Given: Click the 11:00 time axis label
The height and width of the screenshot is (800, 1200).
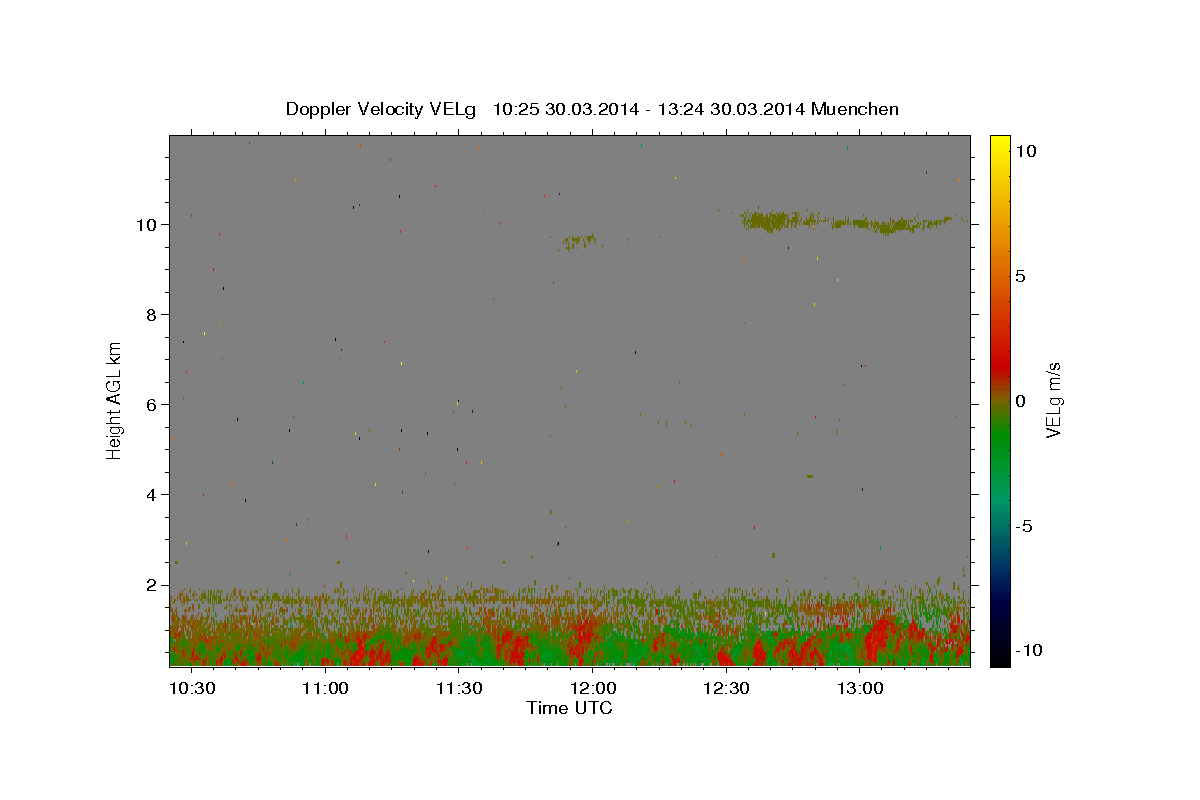Looking at the screenshot, I should tap(324, 689).
